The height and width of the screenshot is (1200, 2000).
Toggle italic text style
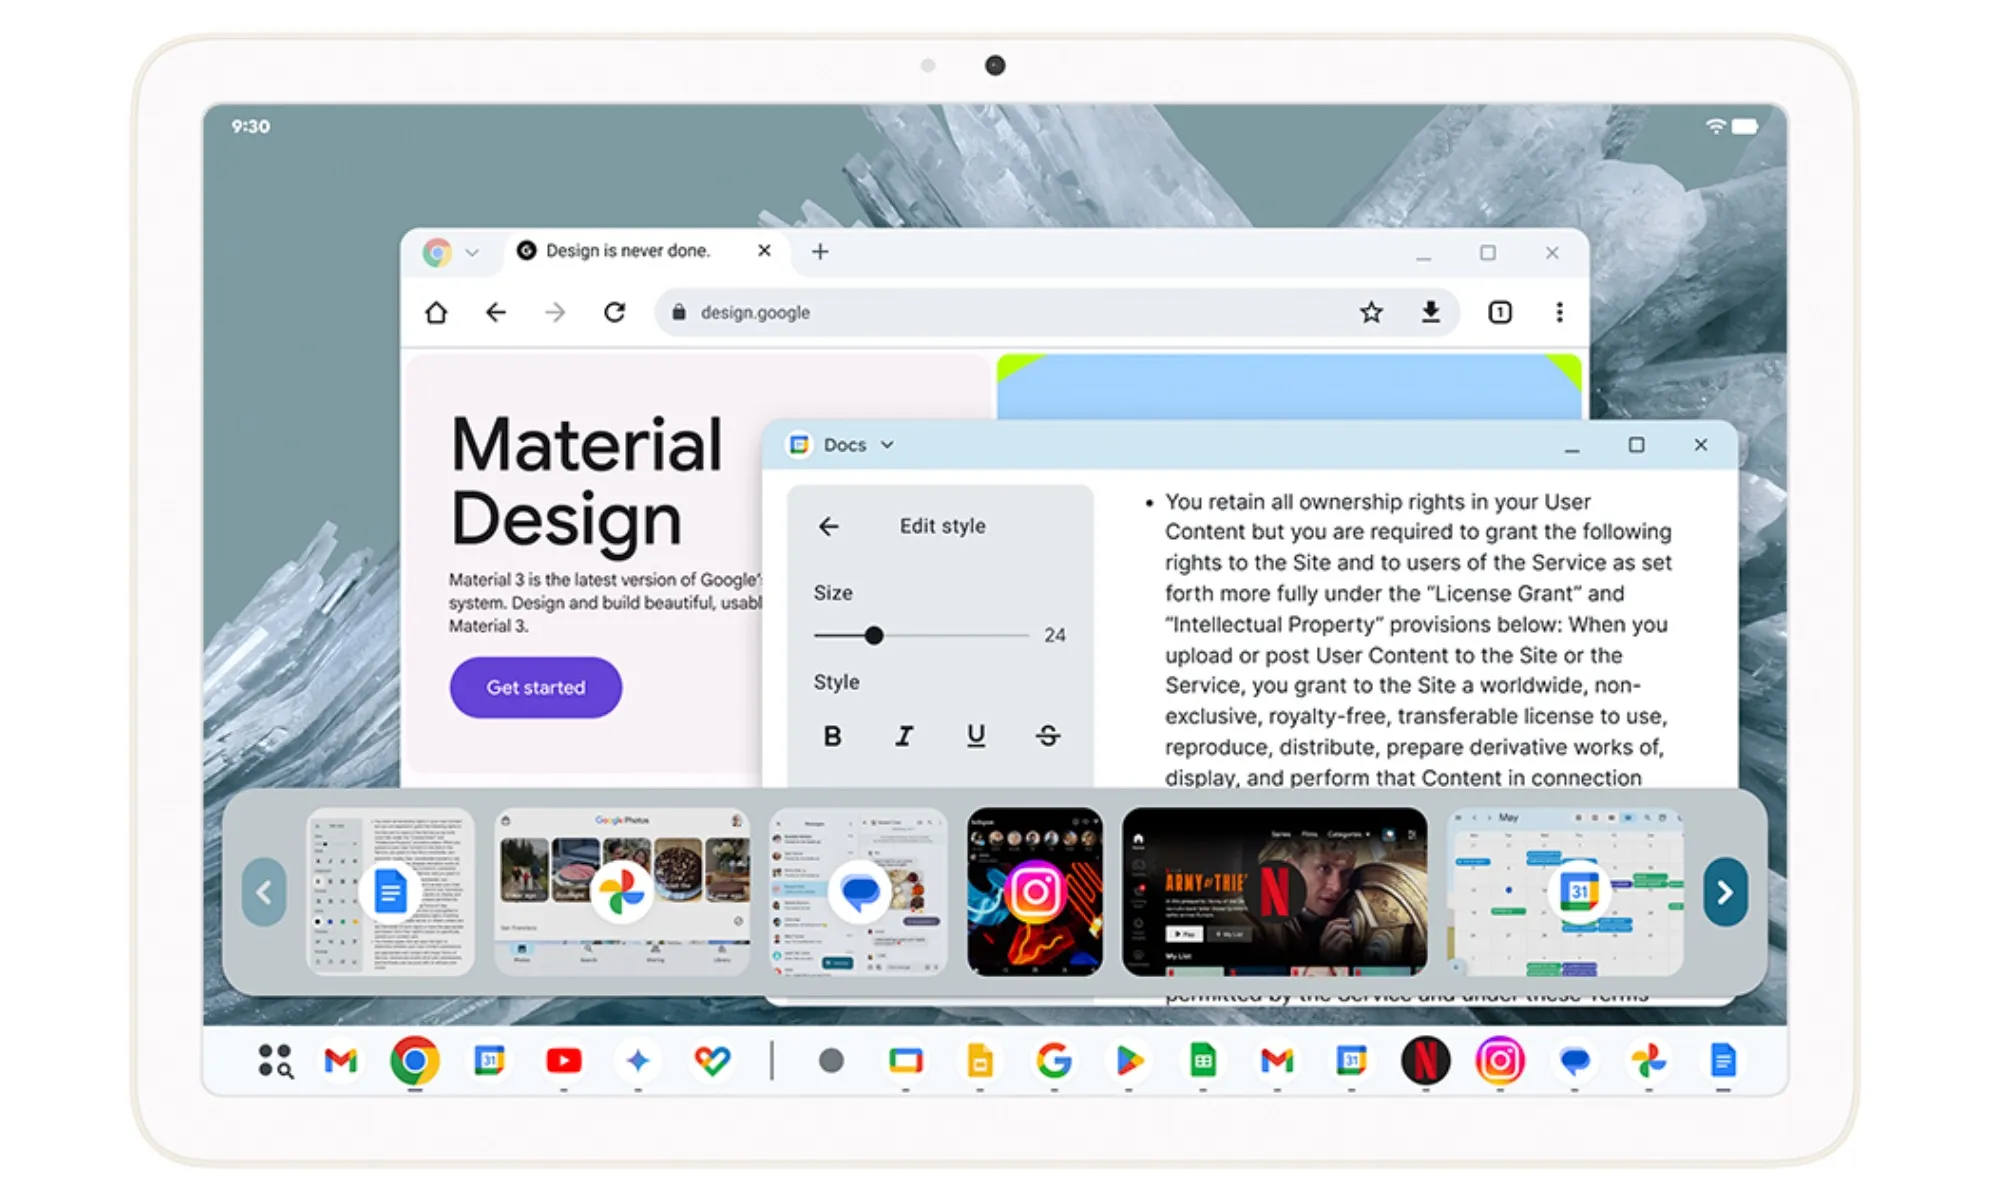(x=904, y=736)
